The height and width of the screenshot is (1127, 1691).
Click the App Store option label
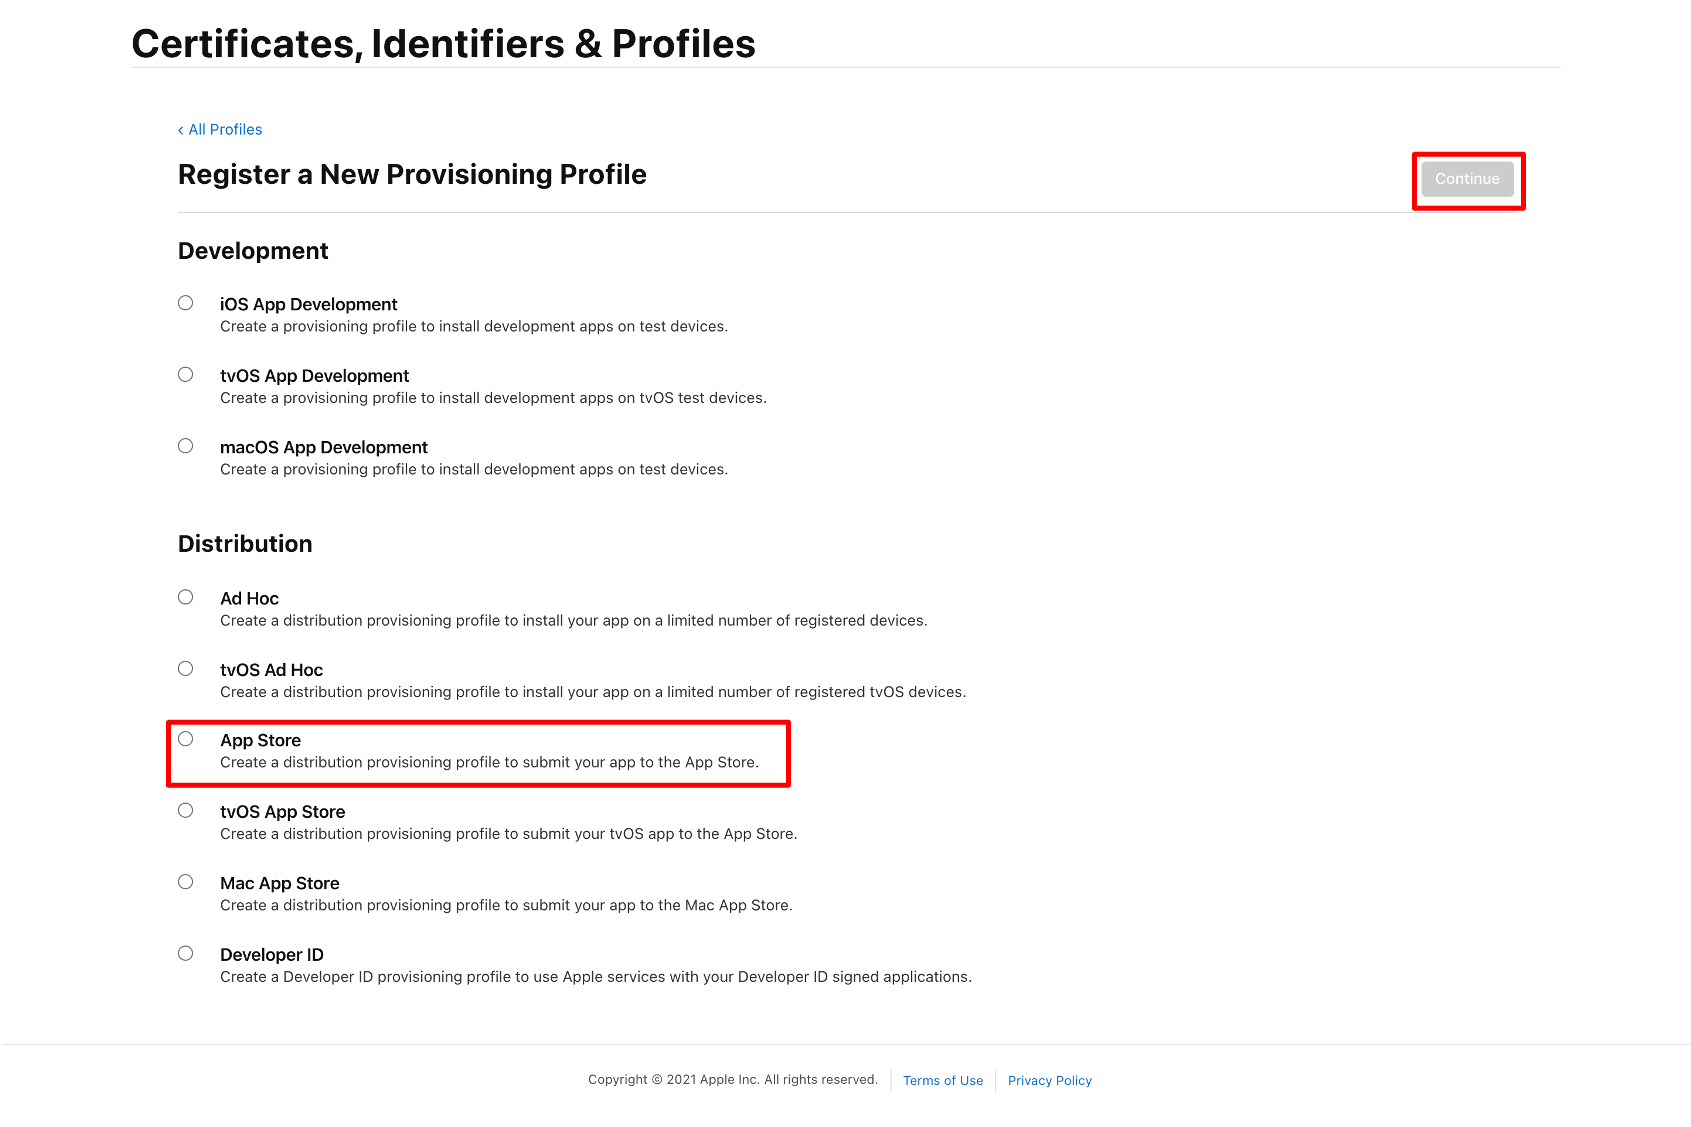click(x=261, y=740)
